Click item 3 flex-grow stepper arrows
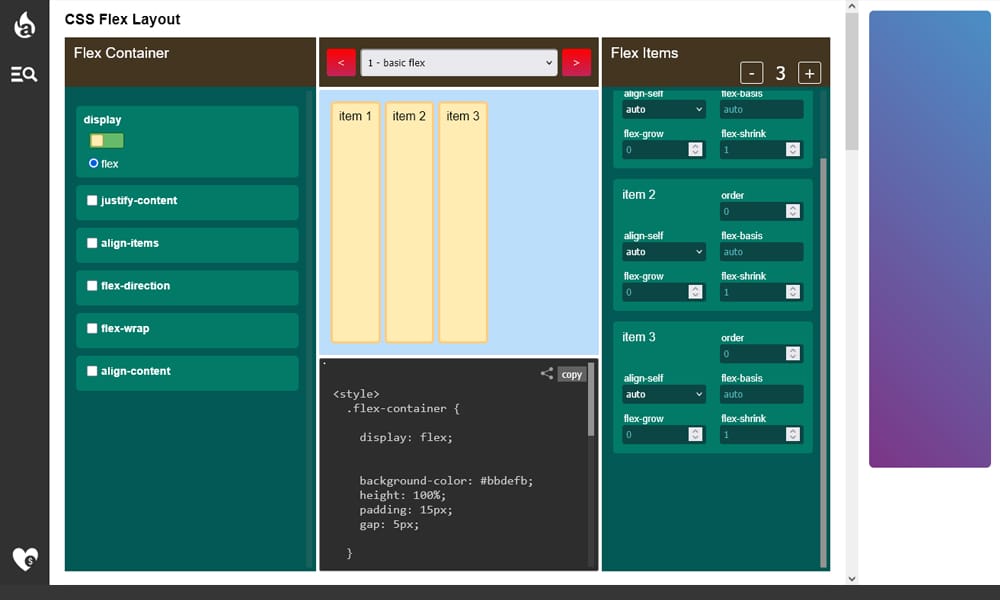The image size is (1000, 600). coord(696,434)
